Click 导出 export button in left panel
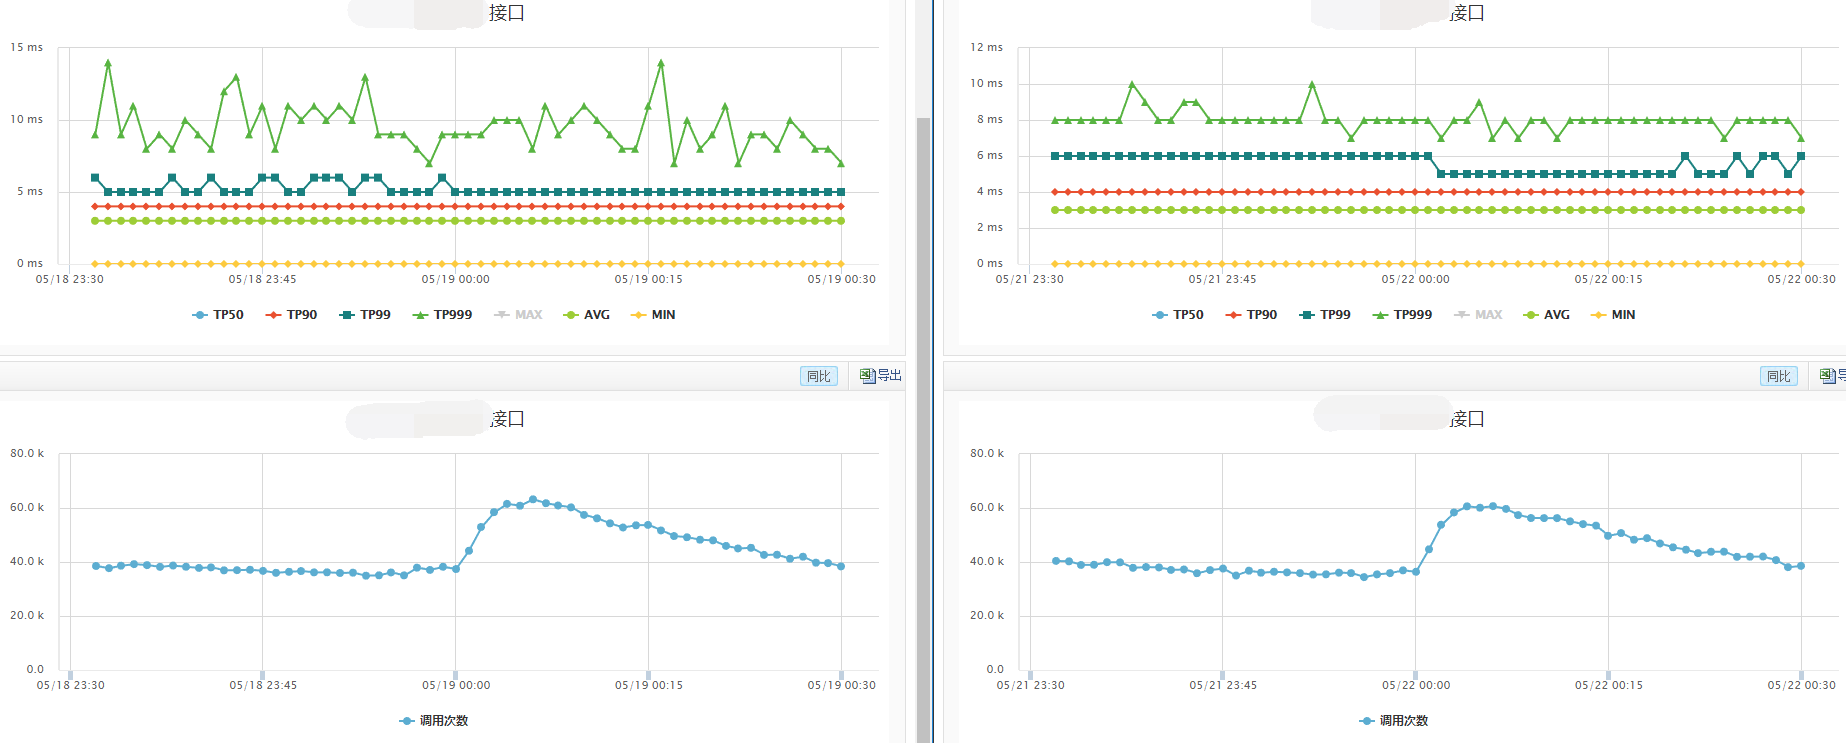Image resolution: width=1846 pixels, height=743 pixels. pyautogui.click(x=881, y=376)
